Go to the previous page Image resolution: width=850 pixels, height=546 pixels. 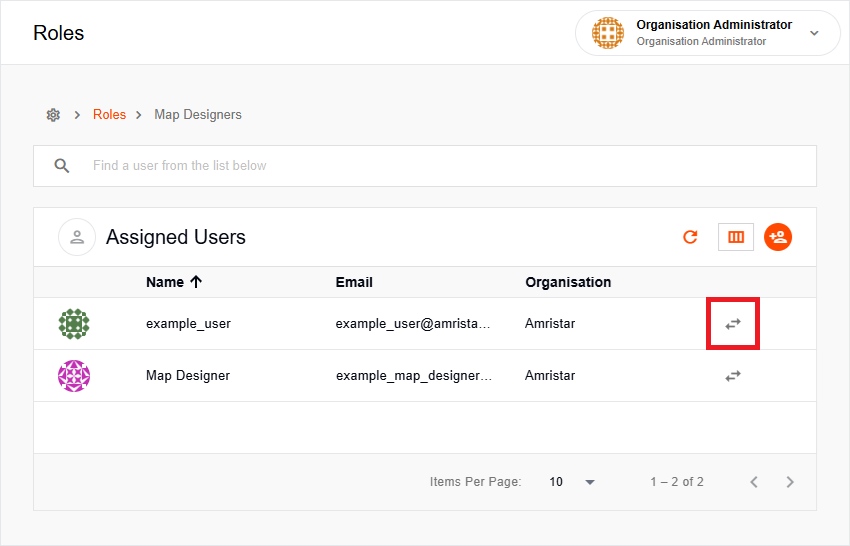(x=754, y=482)
